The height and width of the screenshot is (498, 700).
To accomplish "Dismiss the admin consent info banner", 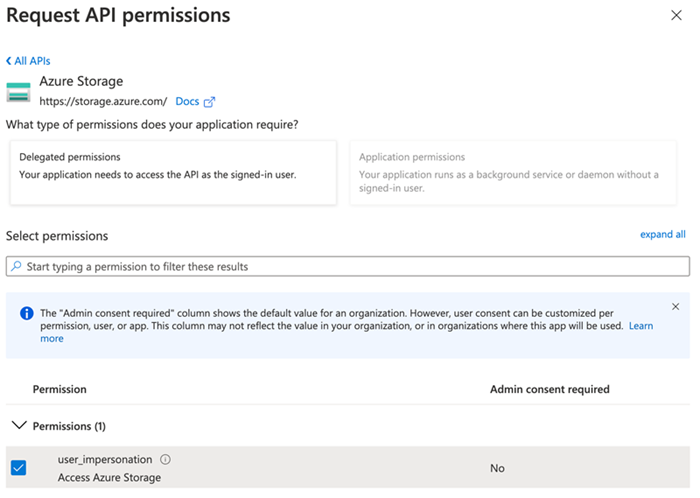I will click(x=675, y=307).
